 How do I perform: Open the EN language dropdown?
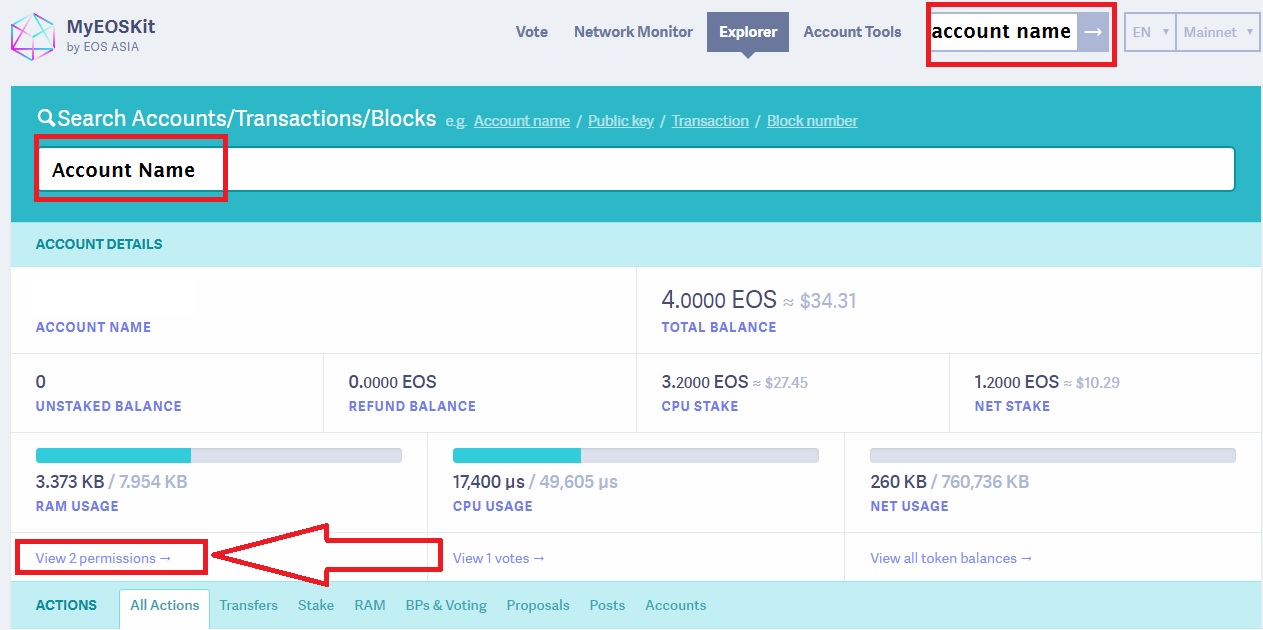coord(1150,32)
